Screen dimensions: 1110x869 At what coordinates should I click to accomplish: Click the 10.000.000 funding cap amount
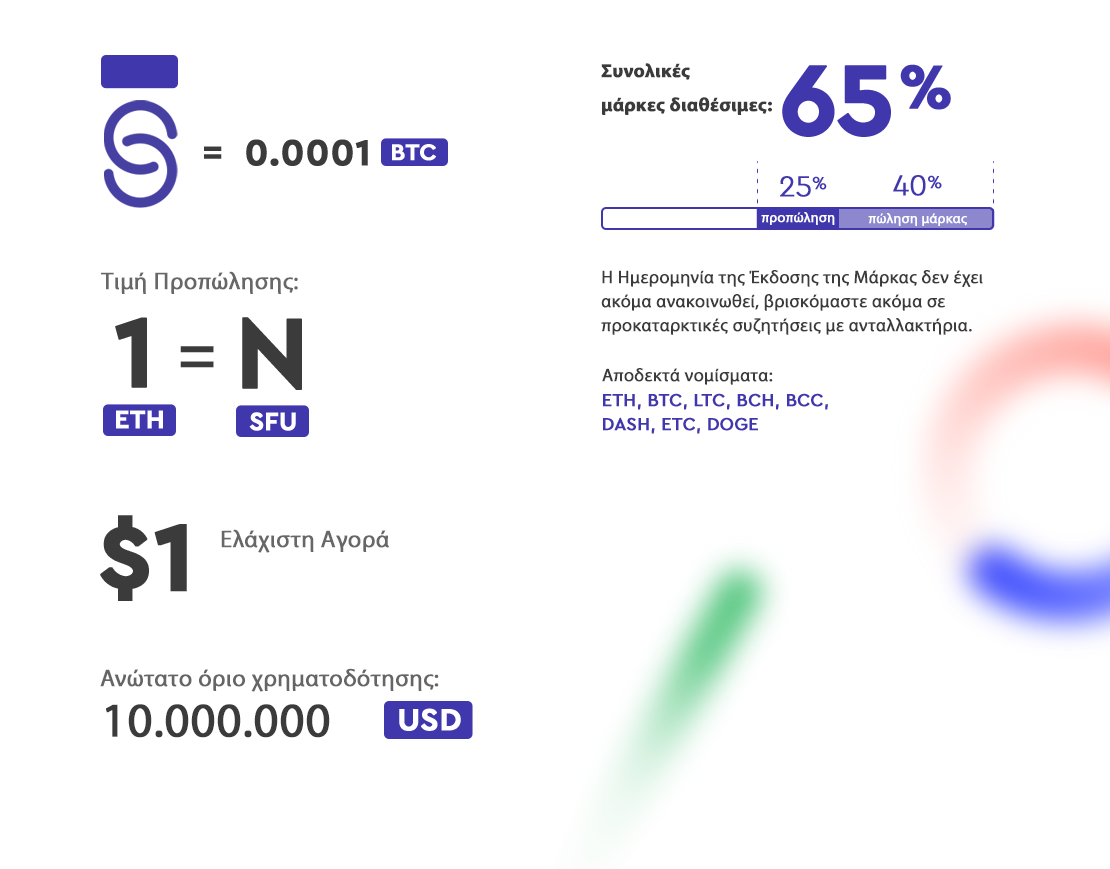(x=217, y=721)
